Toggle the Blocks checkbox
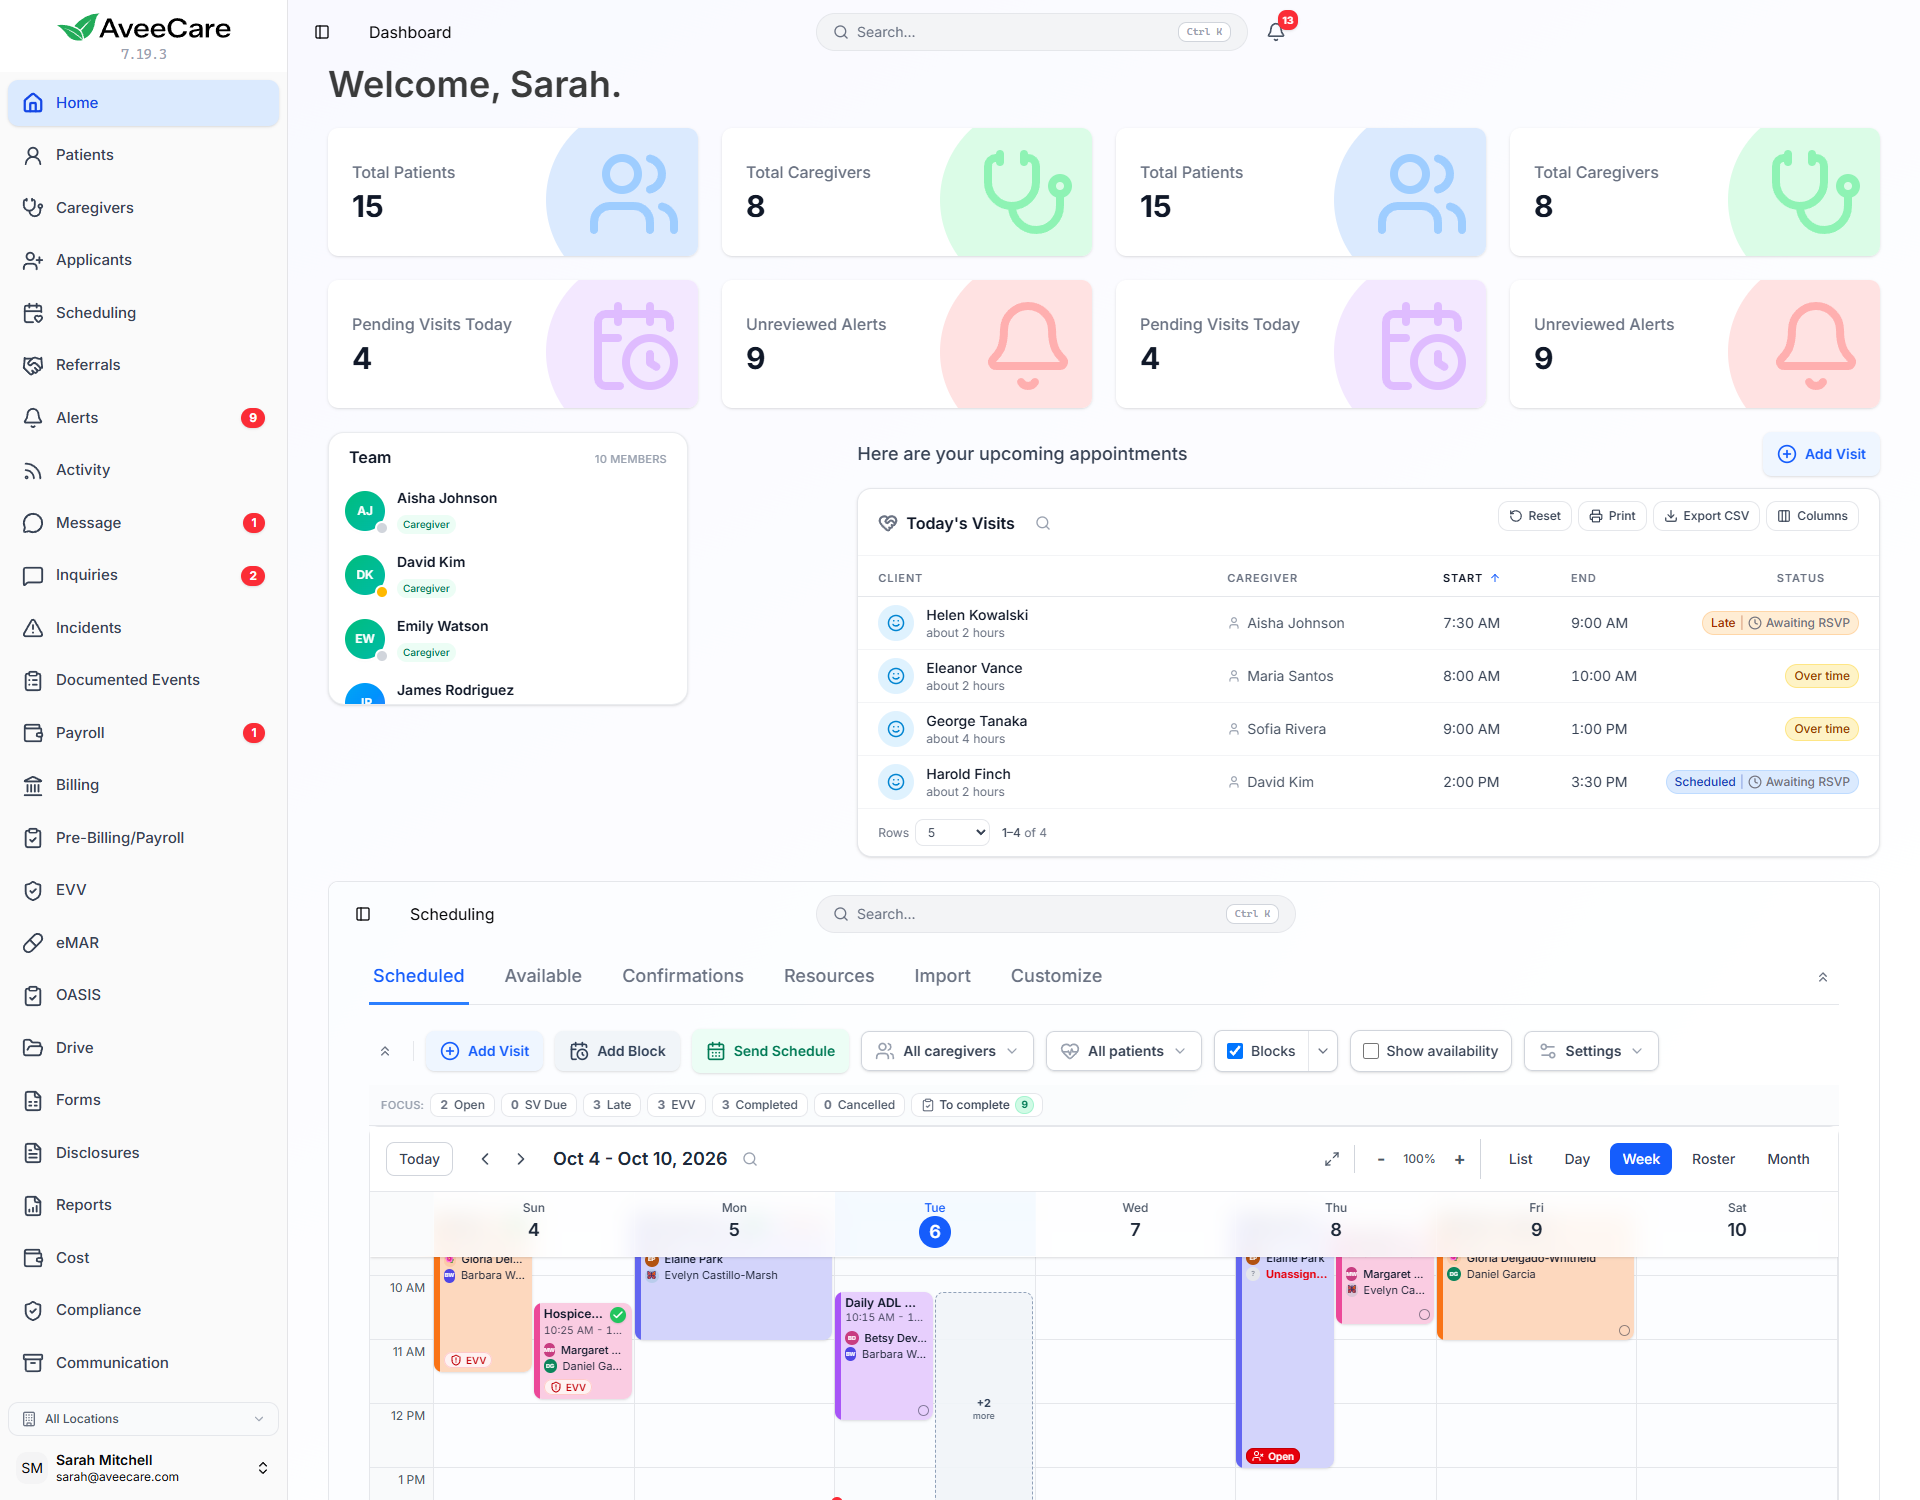 pyautogui.click(x=1235, y=1051)
